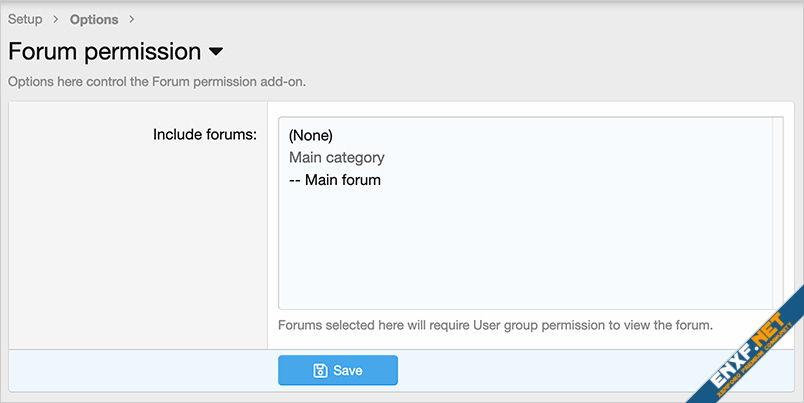This screenshot has width=804, height=403.
Task: Click the floppy disk icon on Save
Action: click(x=320, y=371)
